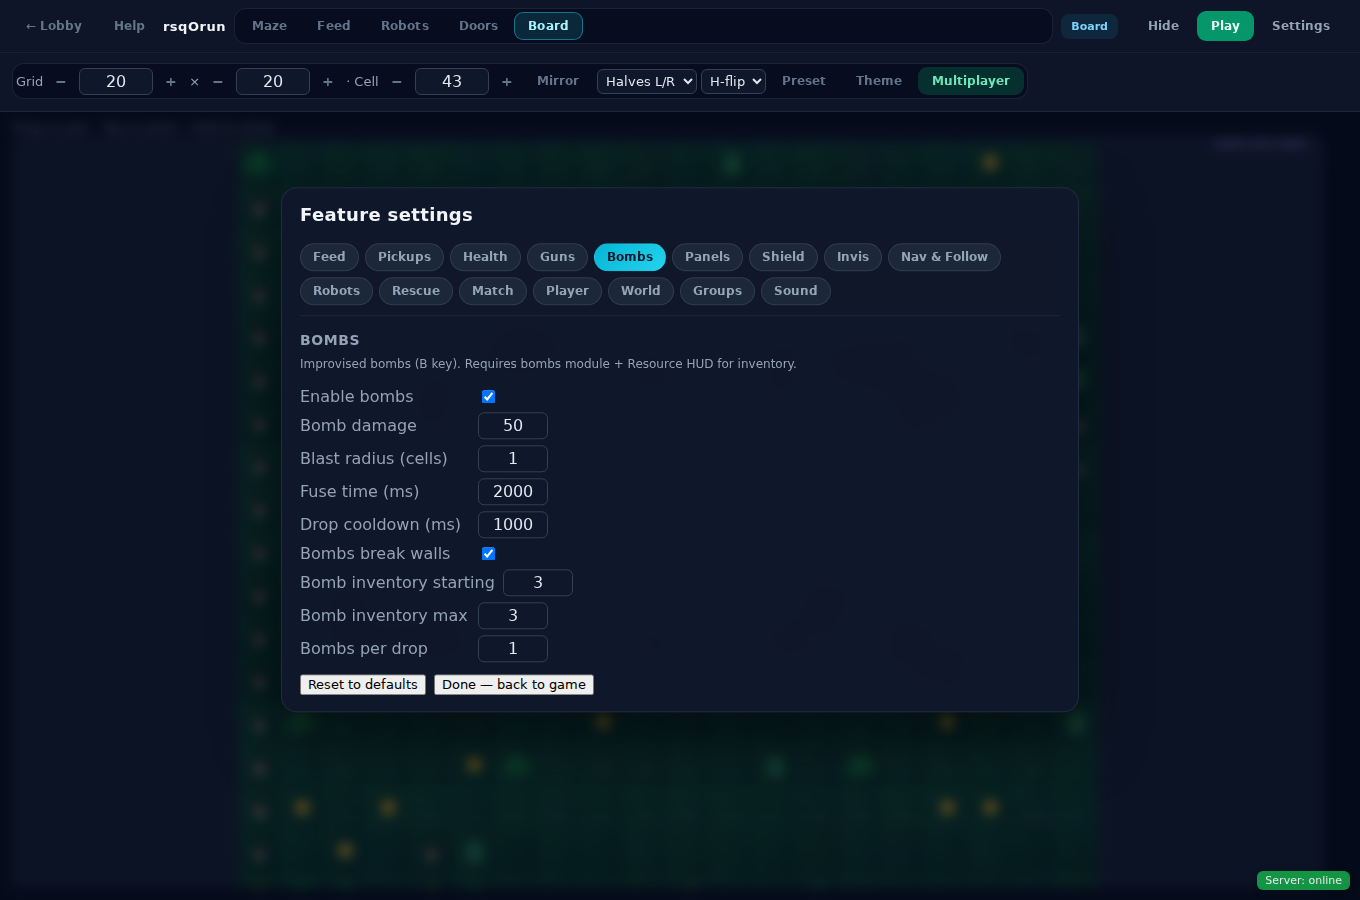Click the Drop cooldown (ms) field
The height and width of the screenshot is (900, 1360).
513,525
